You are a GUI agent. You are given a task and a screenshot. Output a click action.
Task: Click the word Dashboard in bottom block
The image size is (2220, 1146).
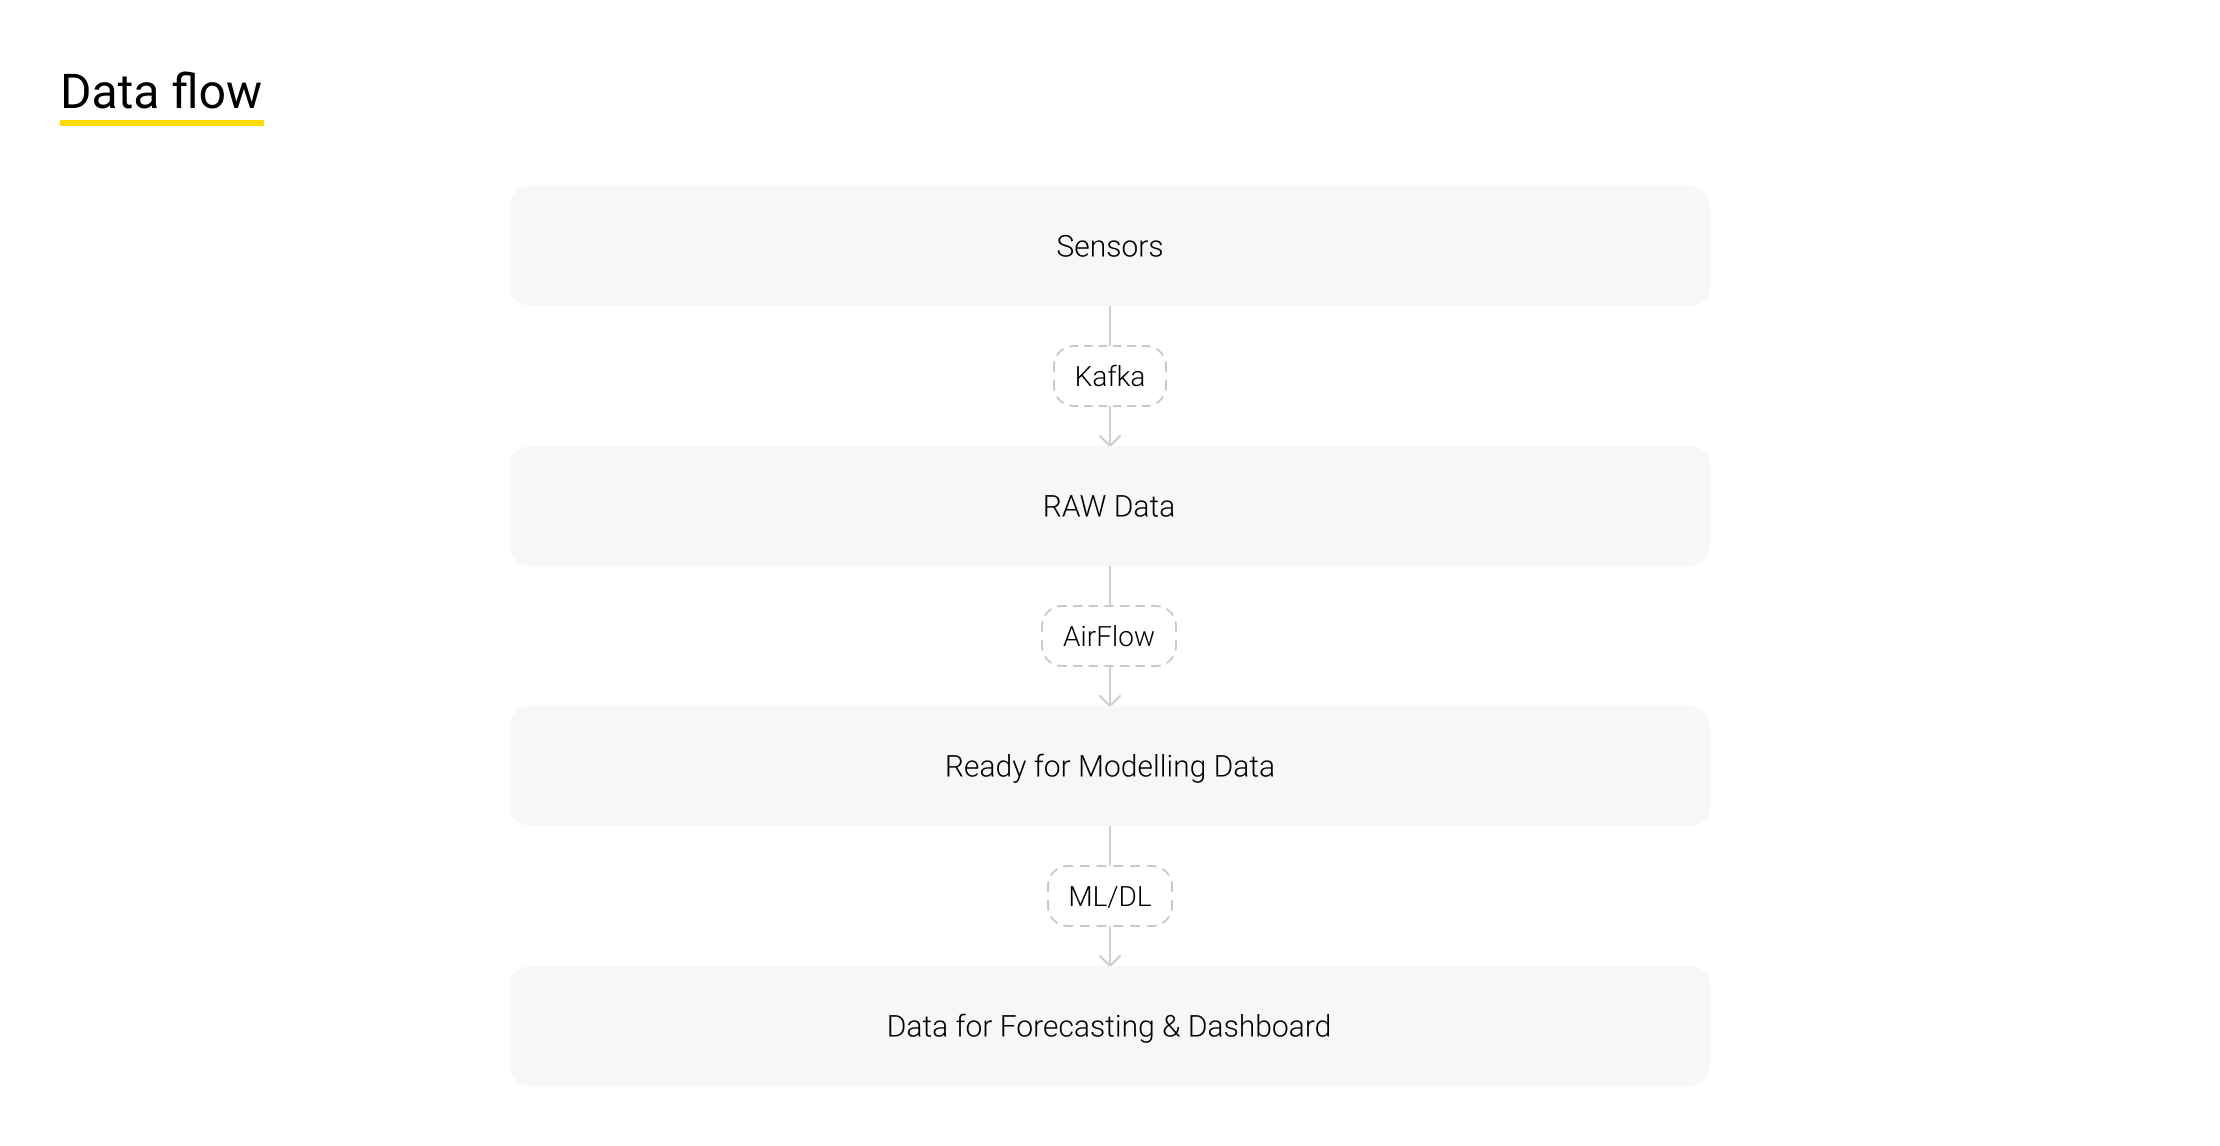coord(1259,1026)
